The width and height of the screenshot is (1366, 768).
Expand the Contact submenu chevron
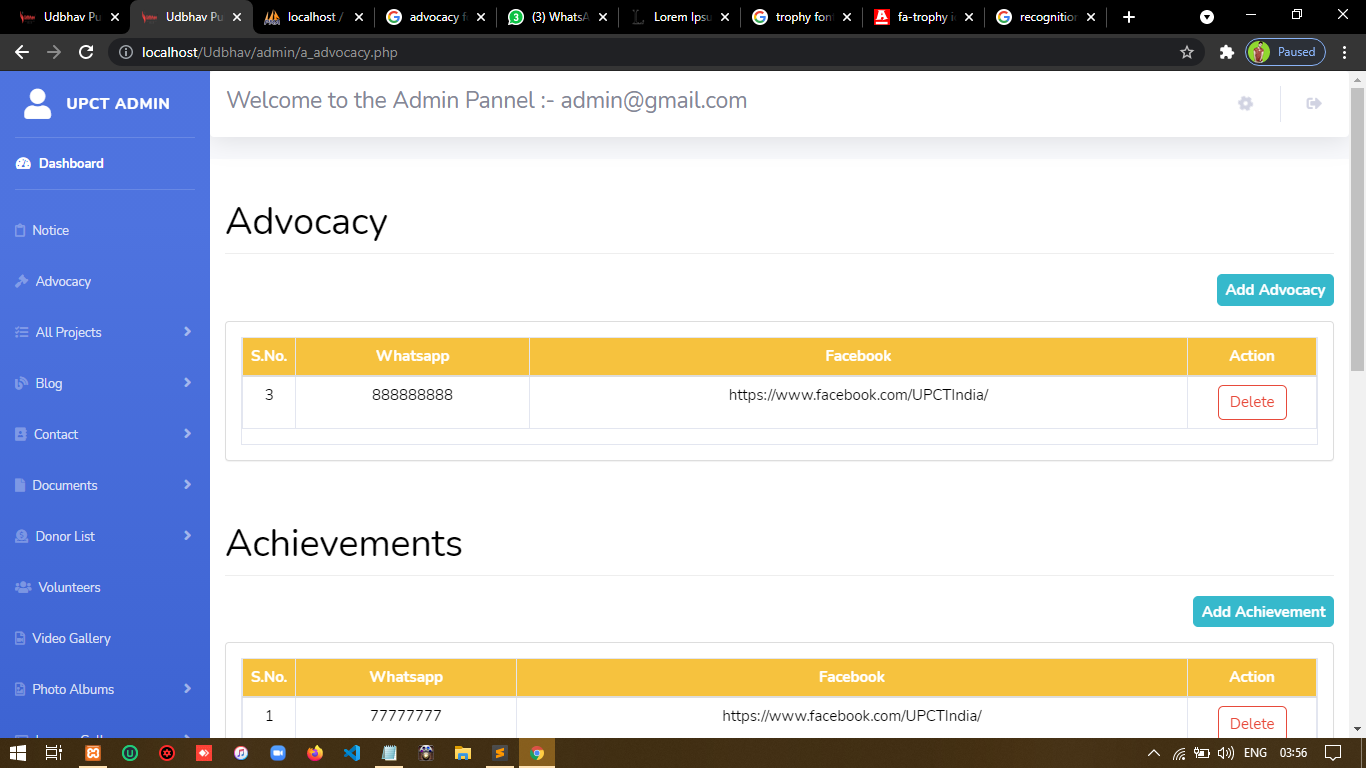tap(187, 433)
